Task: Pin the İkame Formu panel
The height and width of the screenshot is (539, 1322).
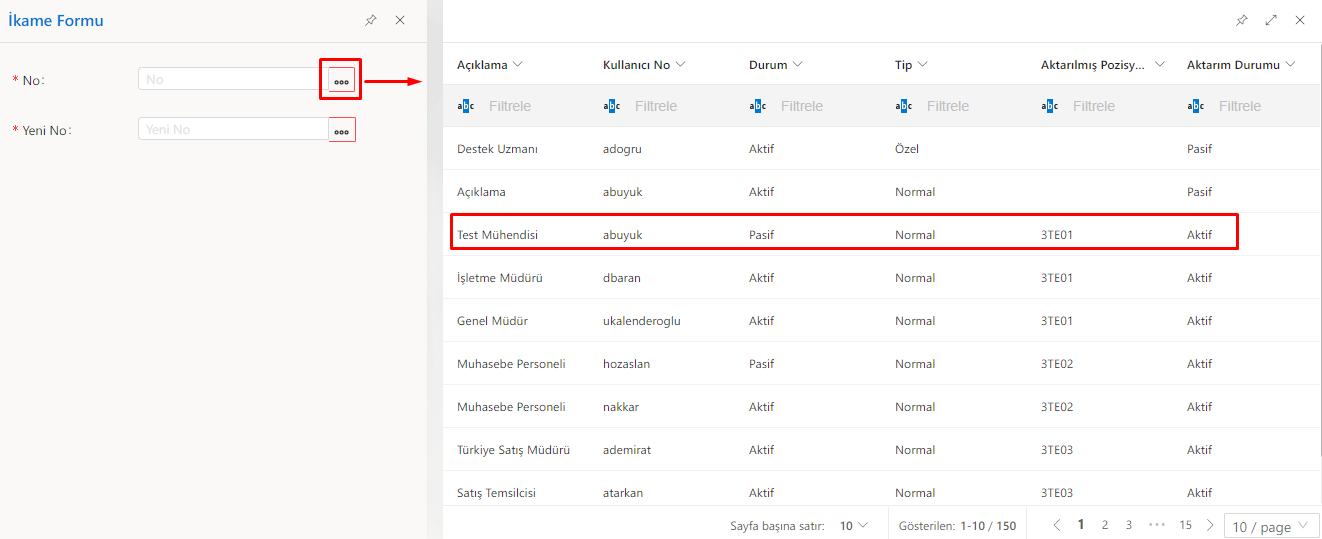Action: pos(371,20)
